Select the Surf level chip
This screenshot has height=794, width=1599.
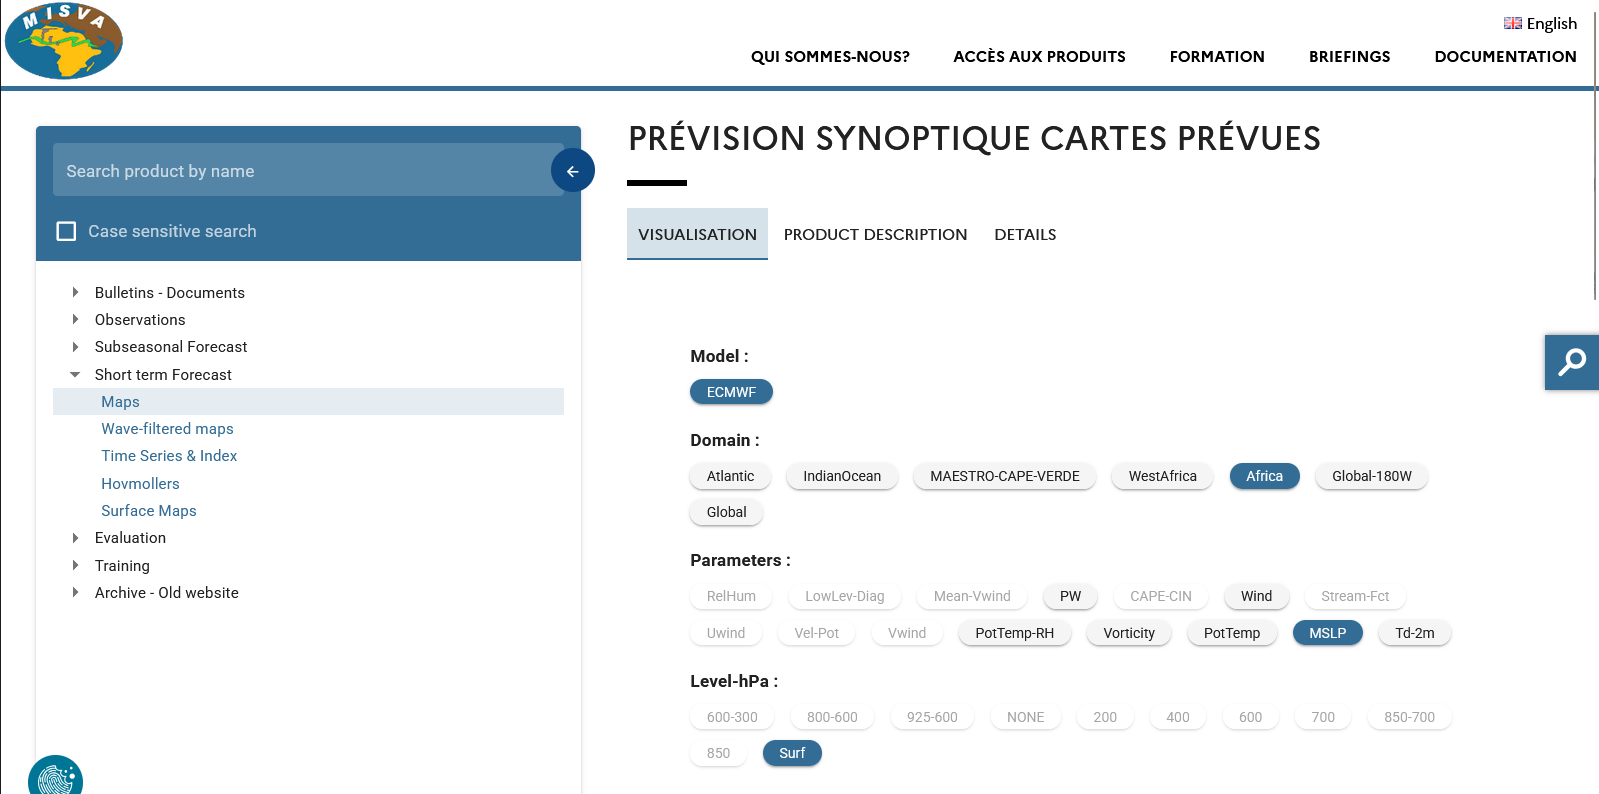pyautogui.click(x=792, y=753)
